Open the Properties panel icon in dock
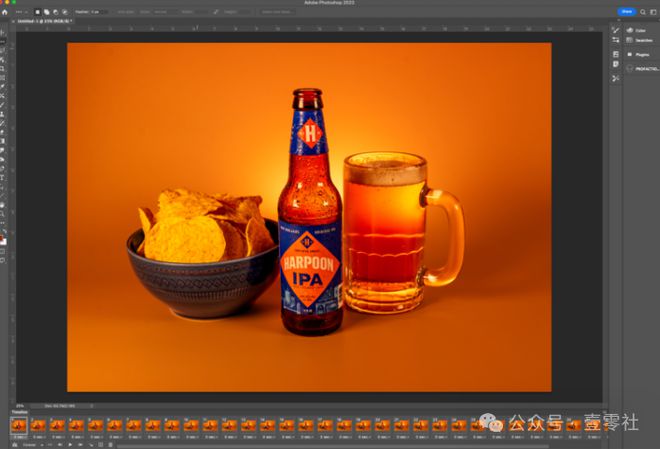This screenshot has height=449, width=660. [615, 54]
